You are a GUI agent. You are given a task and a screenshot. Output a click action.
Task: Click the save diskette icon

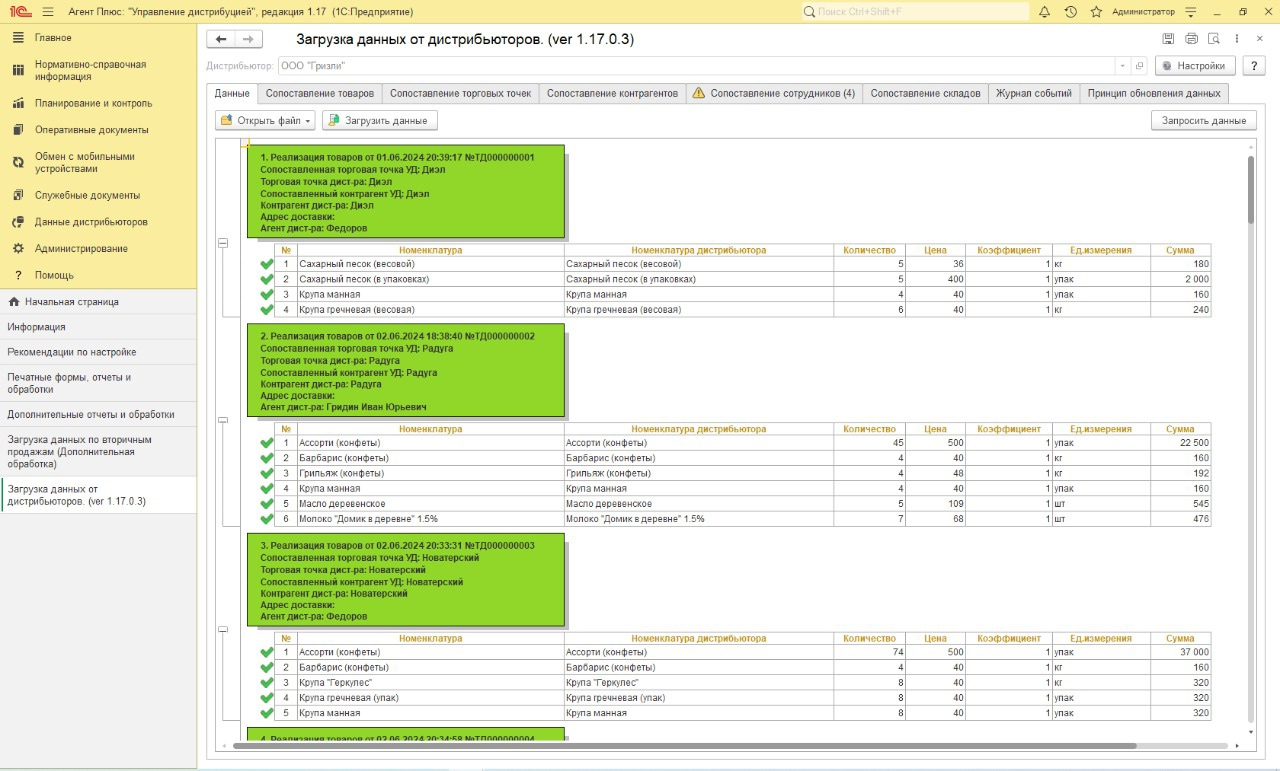pyautogui.click(x=1168, y=39)
